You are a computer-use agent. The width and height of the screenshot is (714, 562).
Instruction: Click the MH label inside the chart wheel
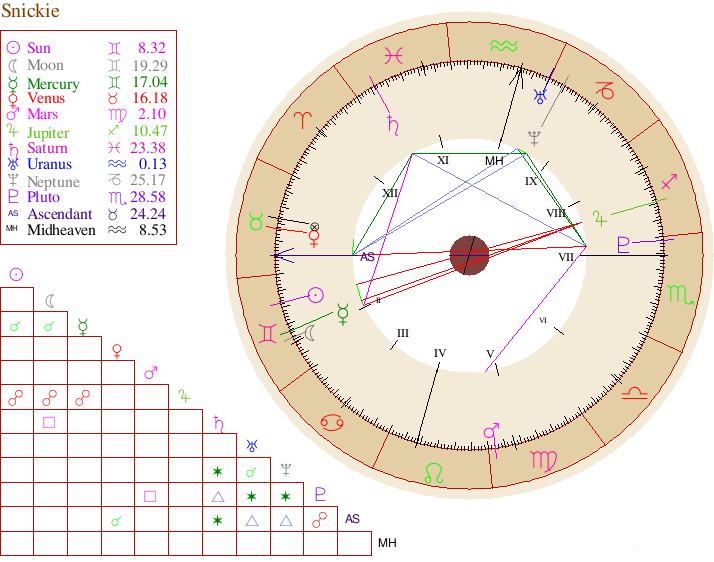(494, 161)
